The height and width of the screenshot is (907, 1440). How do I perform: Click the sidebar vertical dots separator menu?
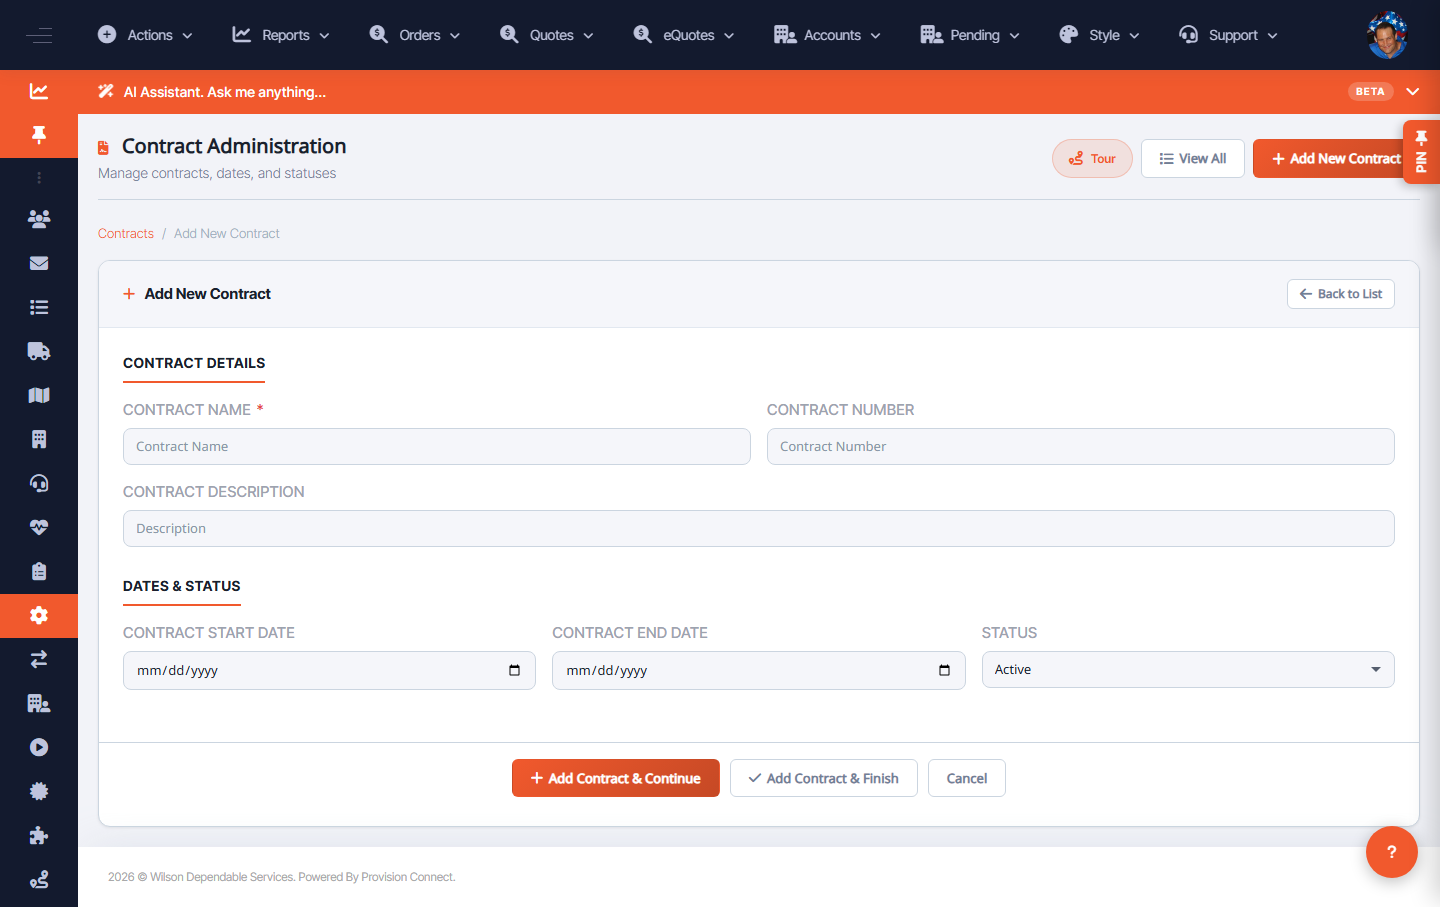[x=39, y=178]
